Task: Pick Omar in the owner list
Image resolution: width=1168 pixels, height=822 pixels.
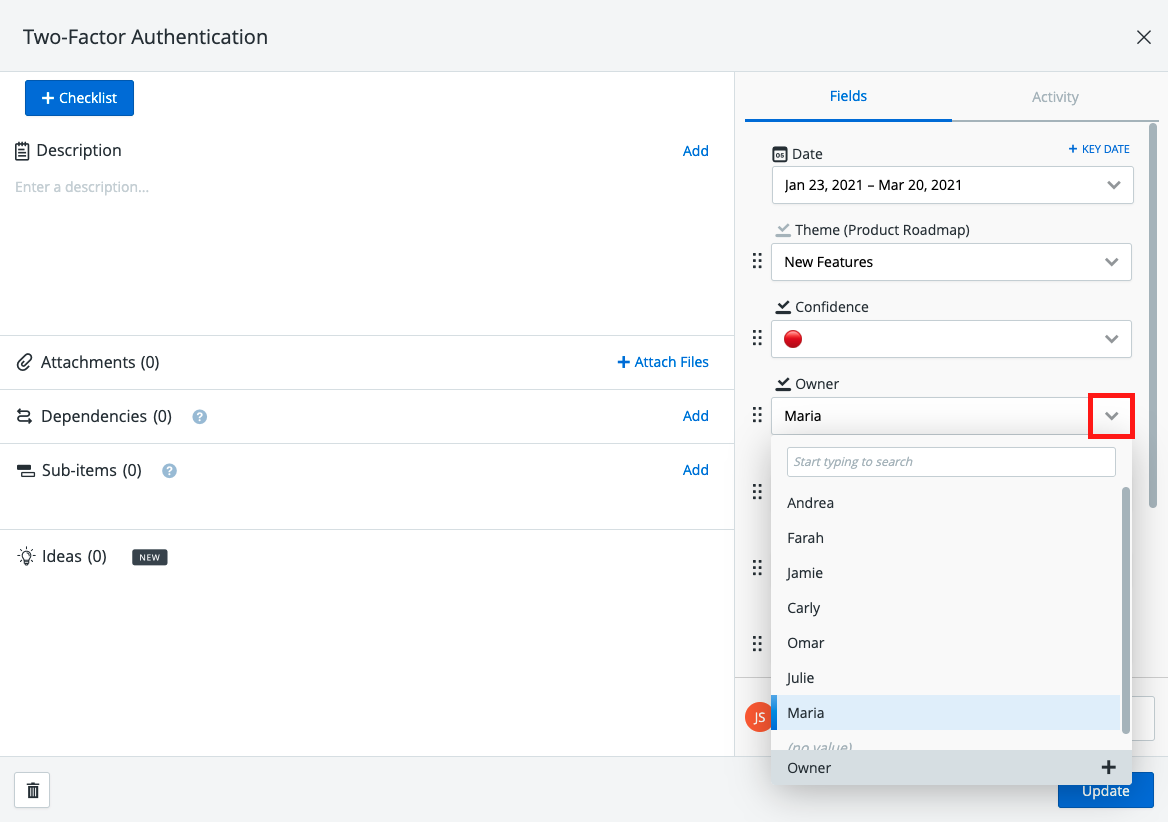Action: pyautogui.click(x=946, y=643)
